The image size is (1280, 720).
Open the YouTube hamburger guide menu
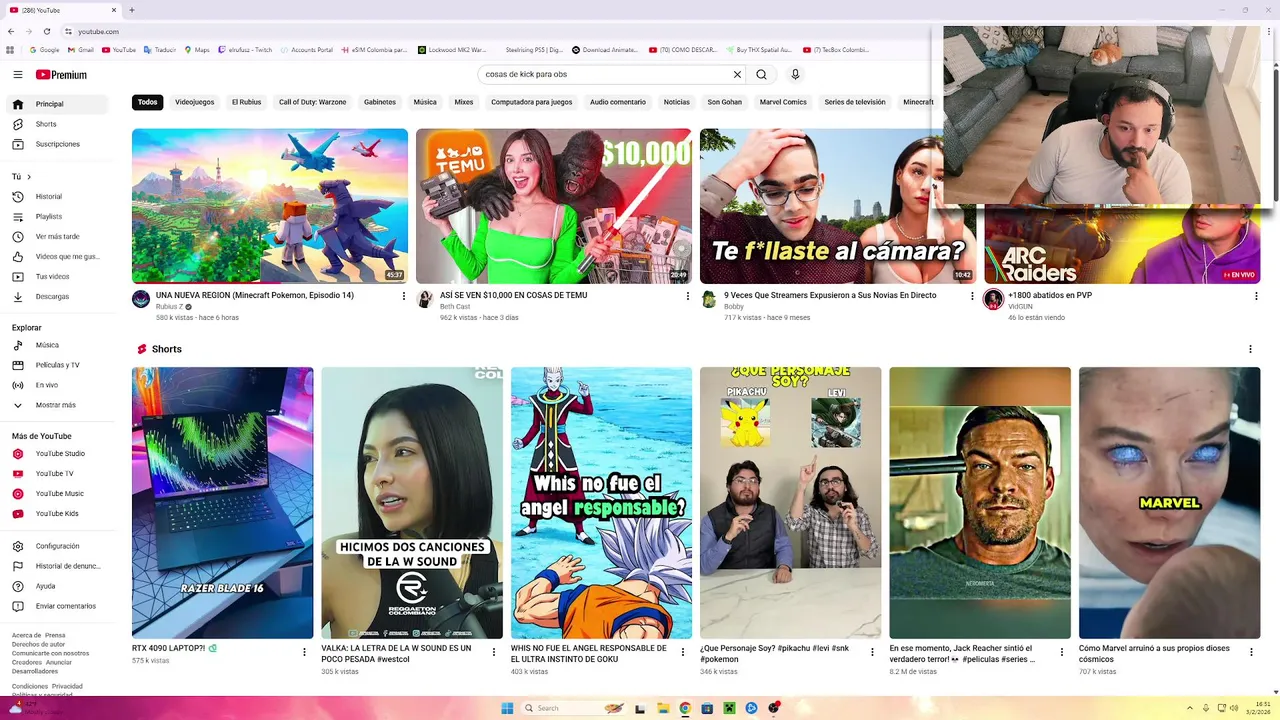18,75
